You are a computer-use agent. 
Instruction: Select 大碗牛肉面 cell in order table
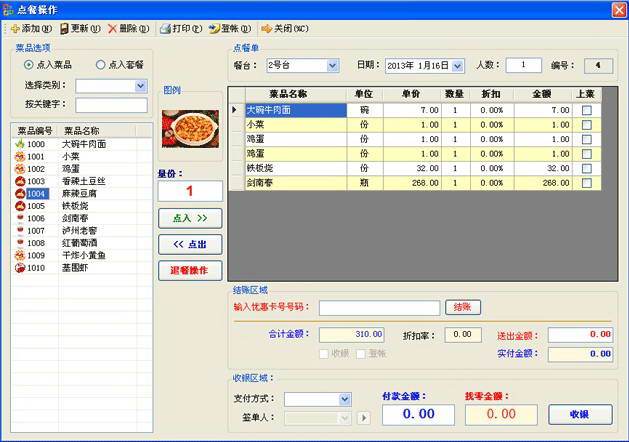[x=296, y=110]
